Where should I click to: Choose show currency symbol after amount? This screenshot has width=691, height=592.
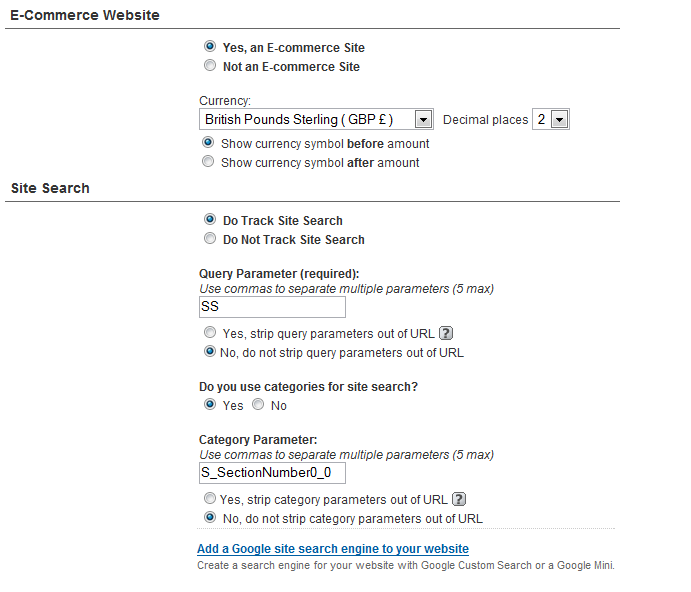coord(209,162)
